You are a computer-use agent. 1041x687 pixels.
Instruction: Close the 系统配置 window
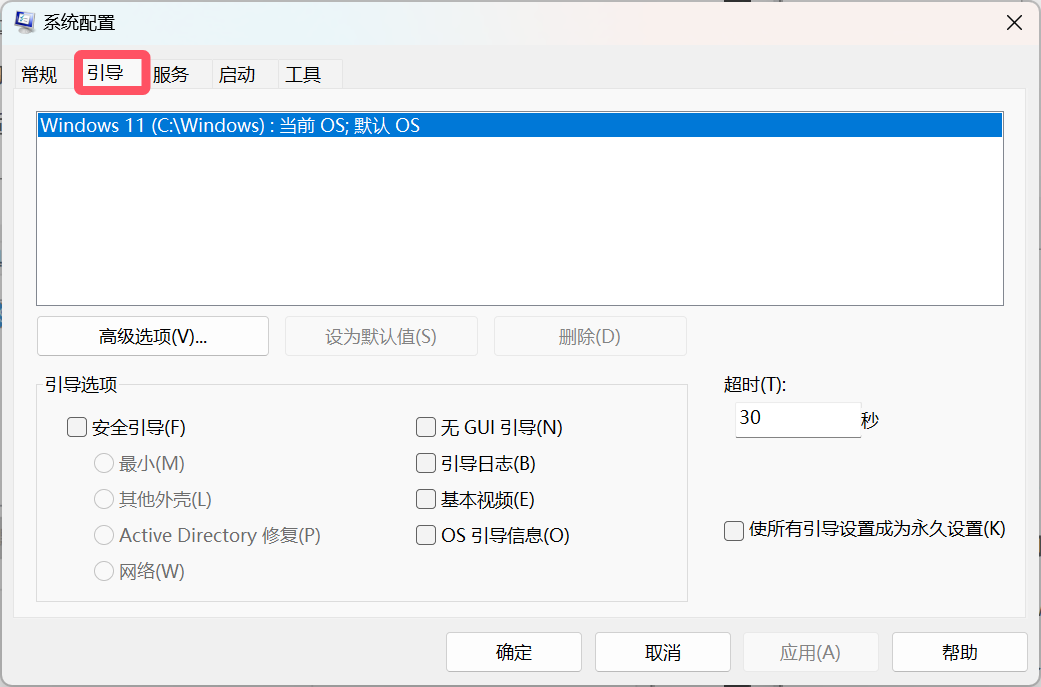click(x=1014, y=23)
